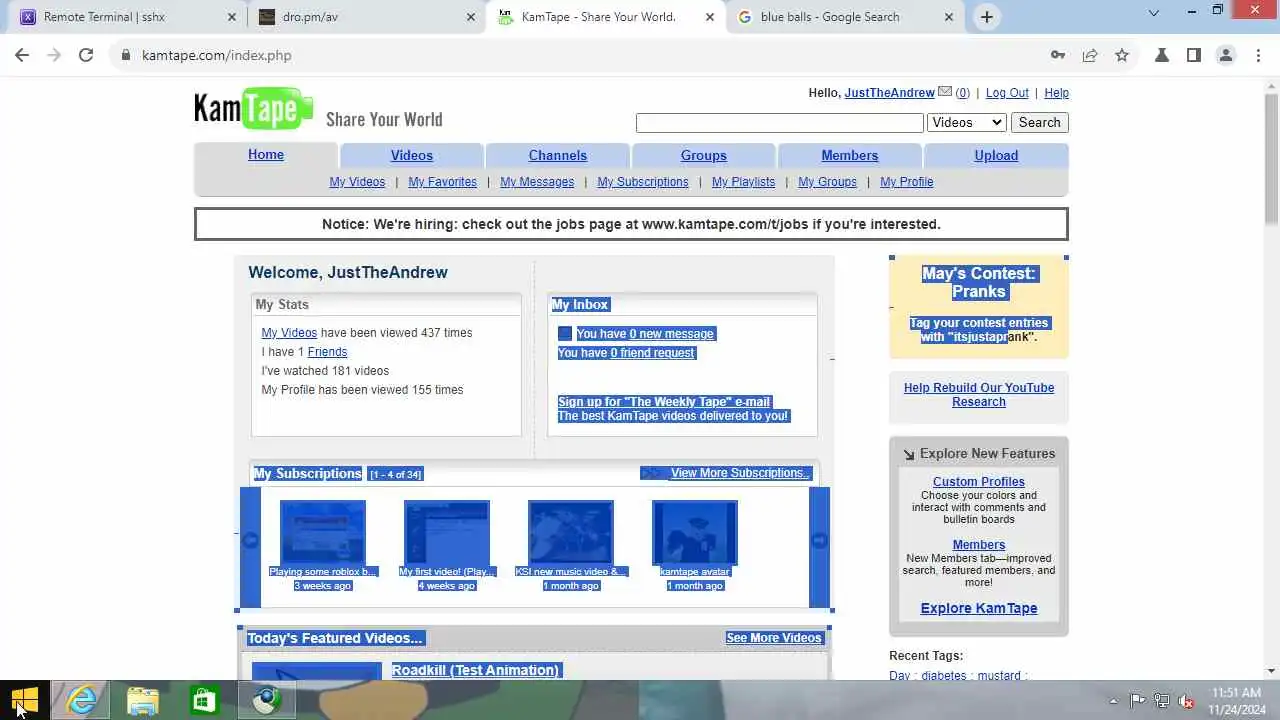Open the Videos search type dropdown
The width and height of the screenshot is (1280, 720).
tap(966, 122)
